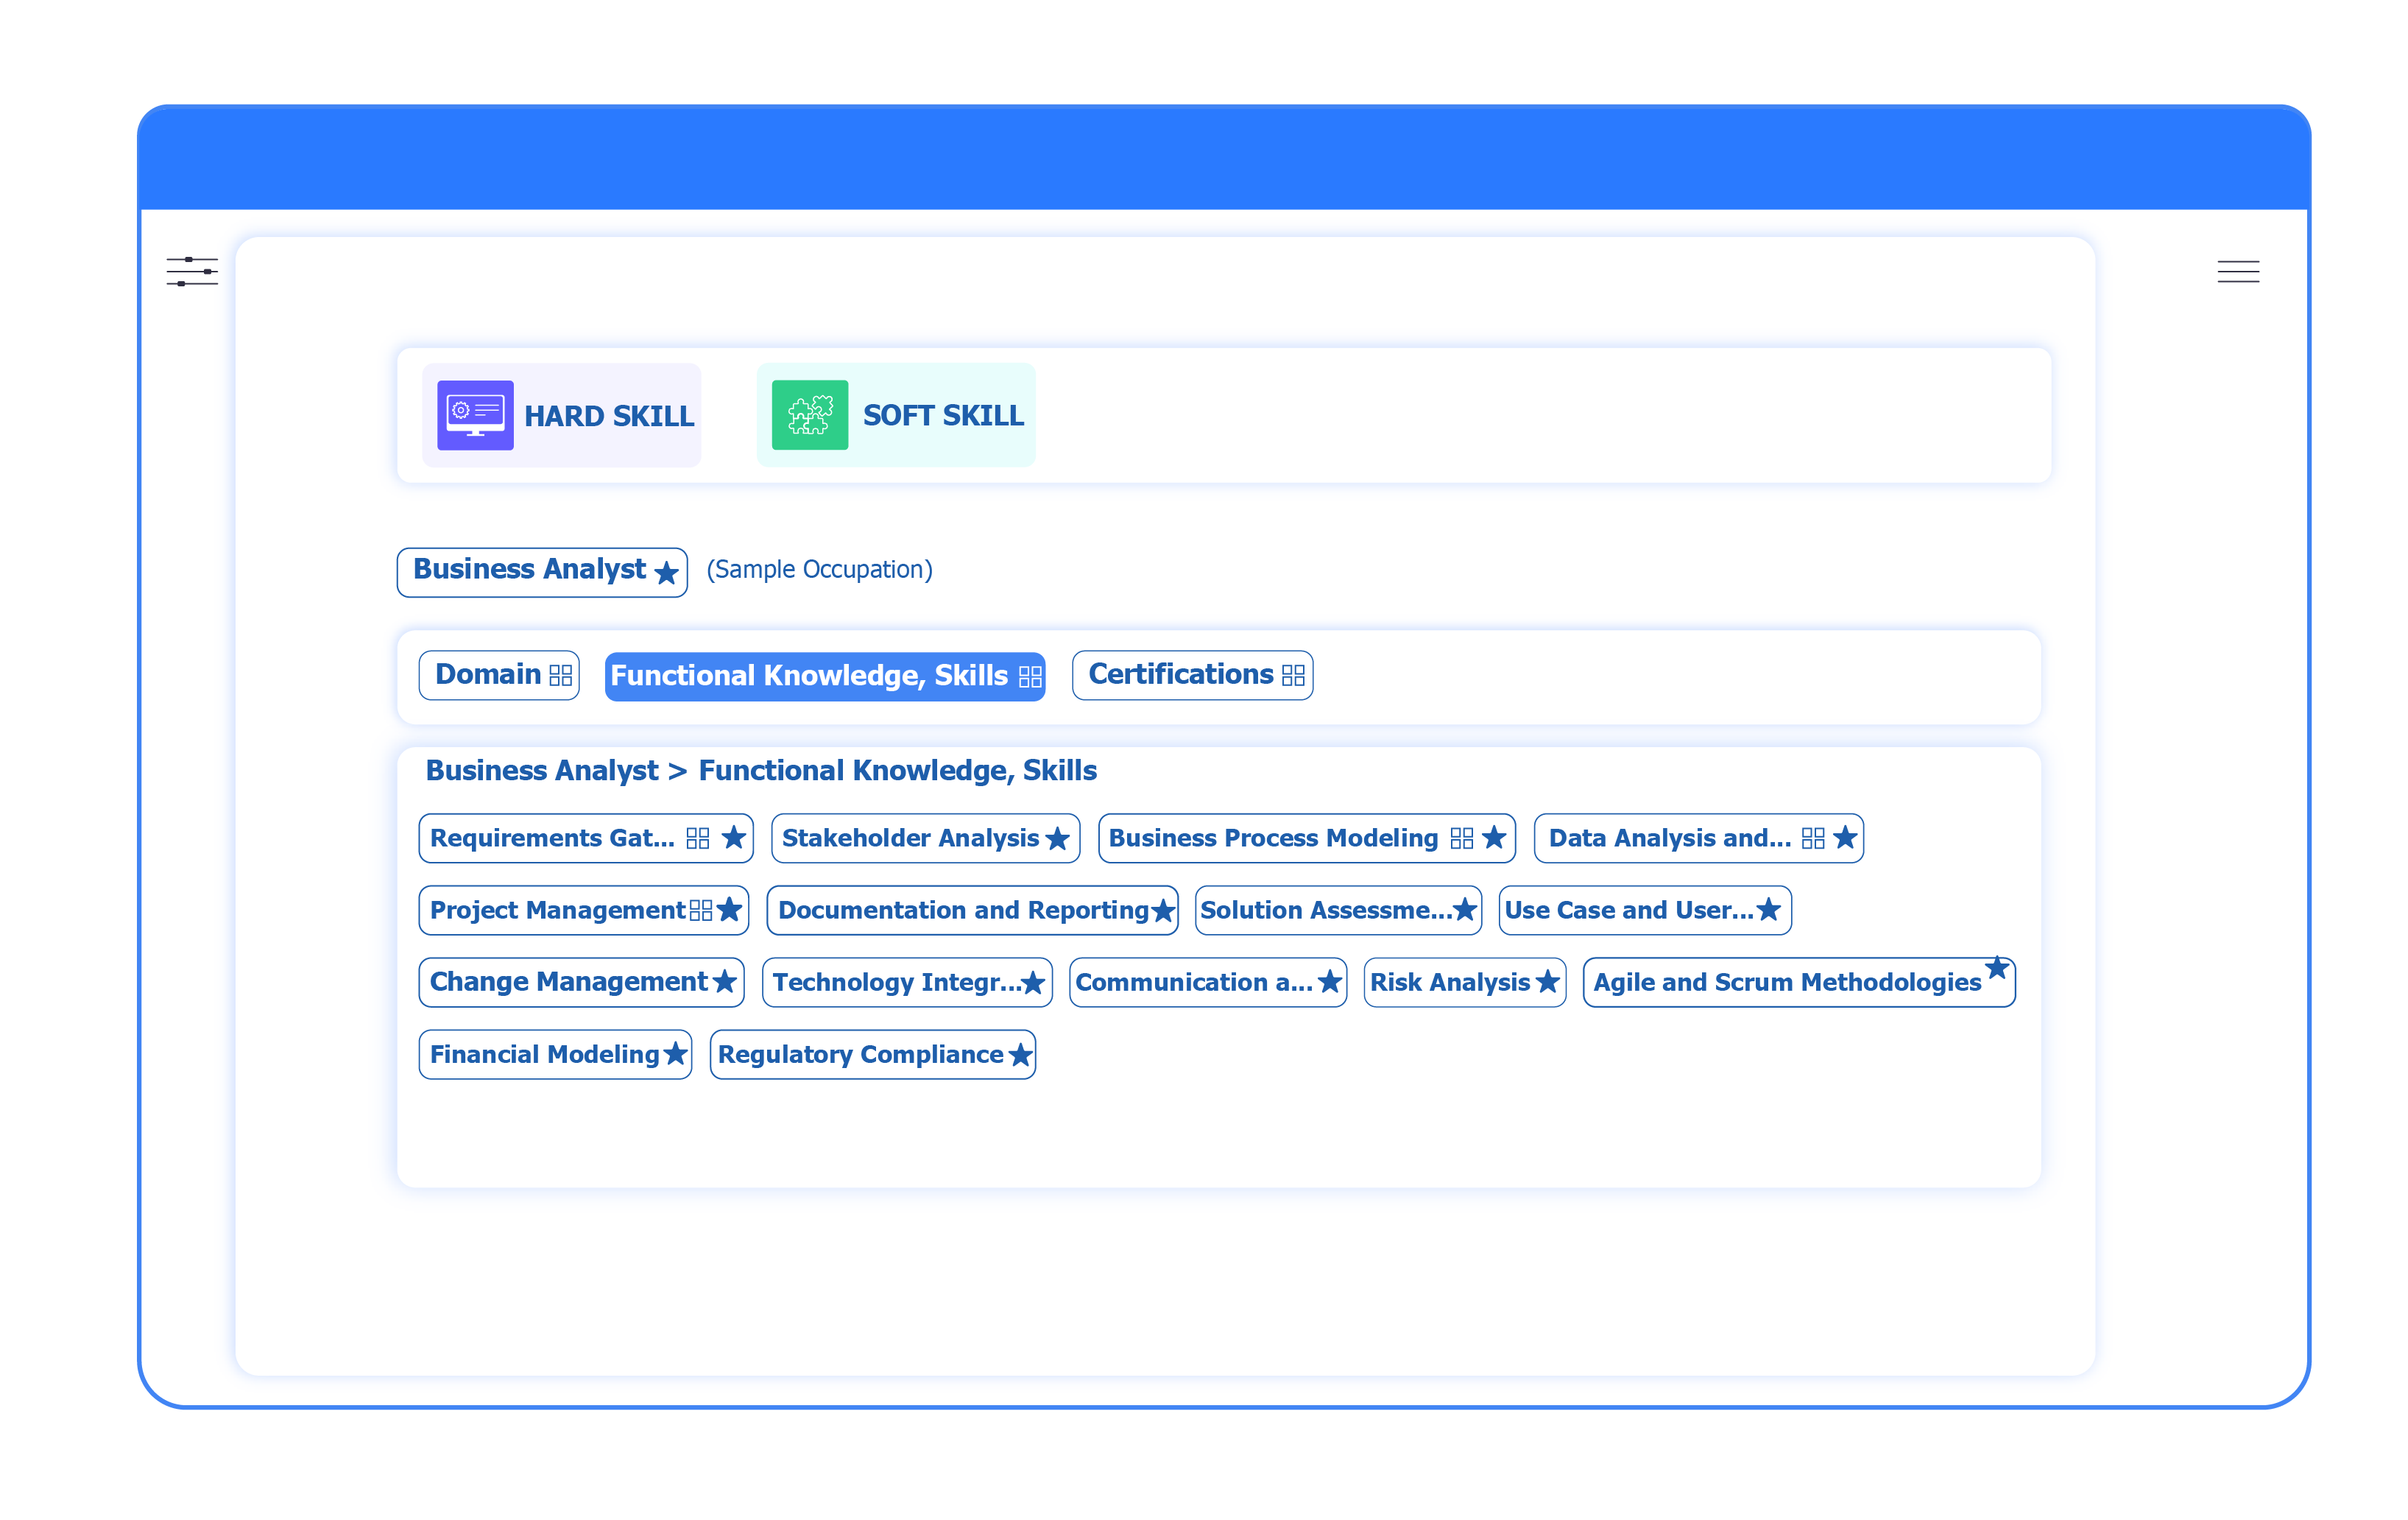The width and height of the screenshot is (2408, 1520).
Task: Open the Business Analyst occupation chip
Action: point(542,572)
